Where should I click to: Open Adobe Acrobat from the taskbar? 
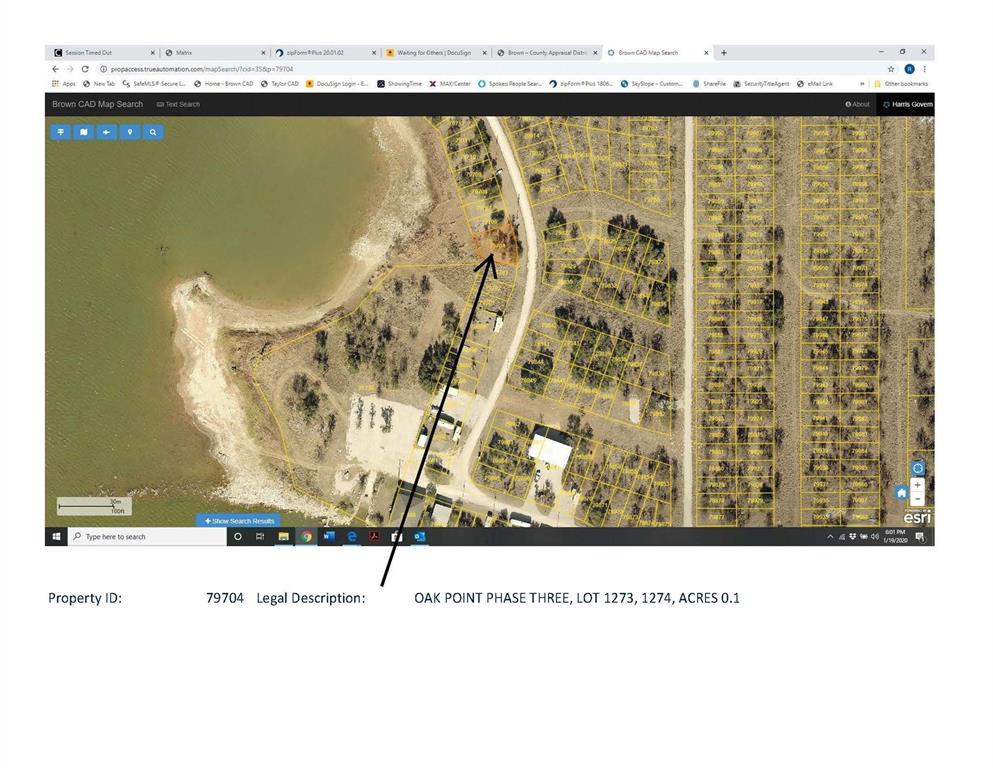pyautogui.click(x=374, y=536)
